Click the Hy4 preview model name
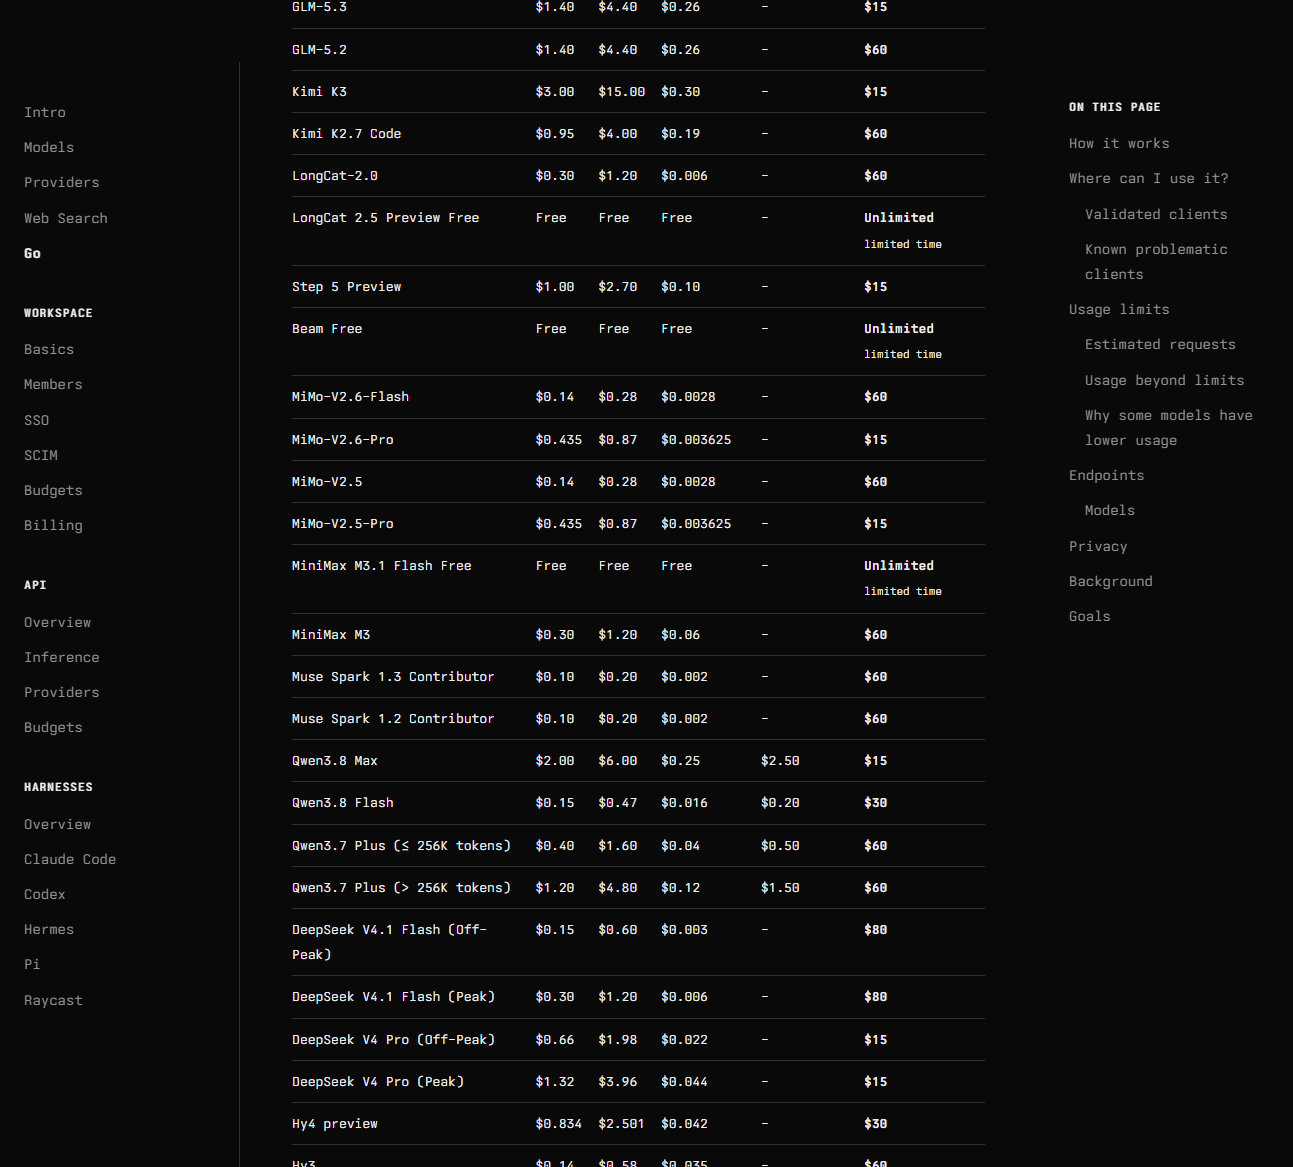The image size is (1293, 1167). coord(335,1123)
